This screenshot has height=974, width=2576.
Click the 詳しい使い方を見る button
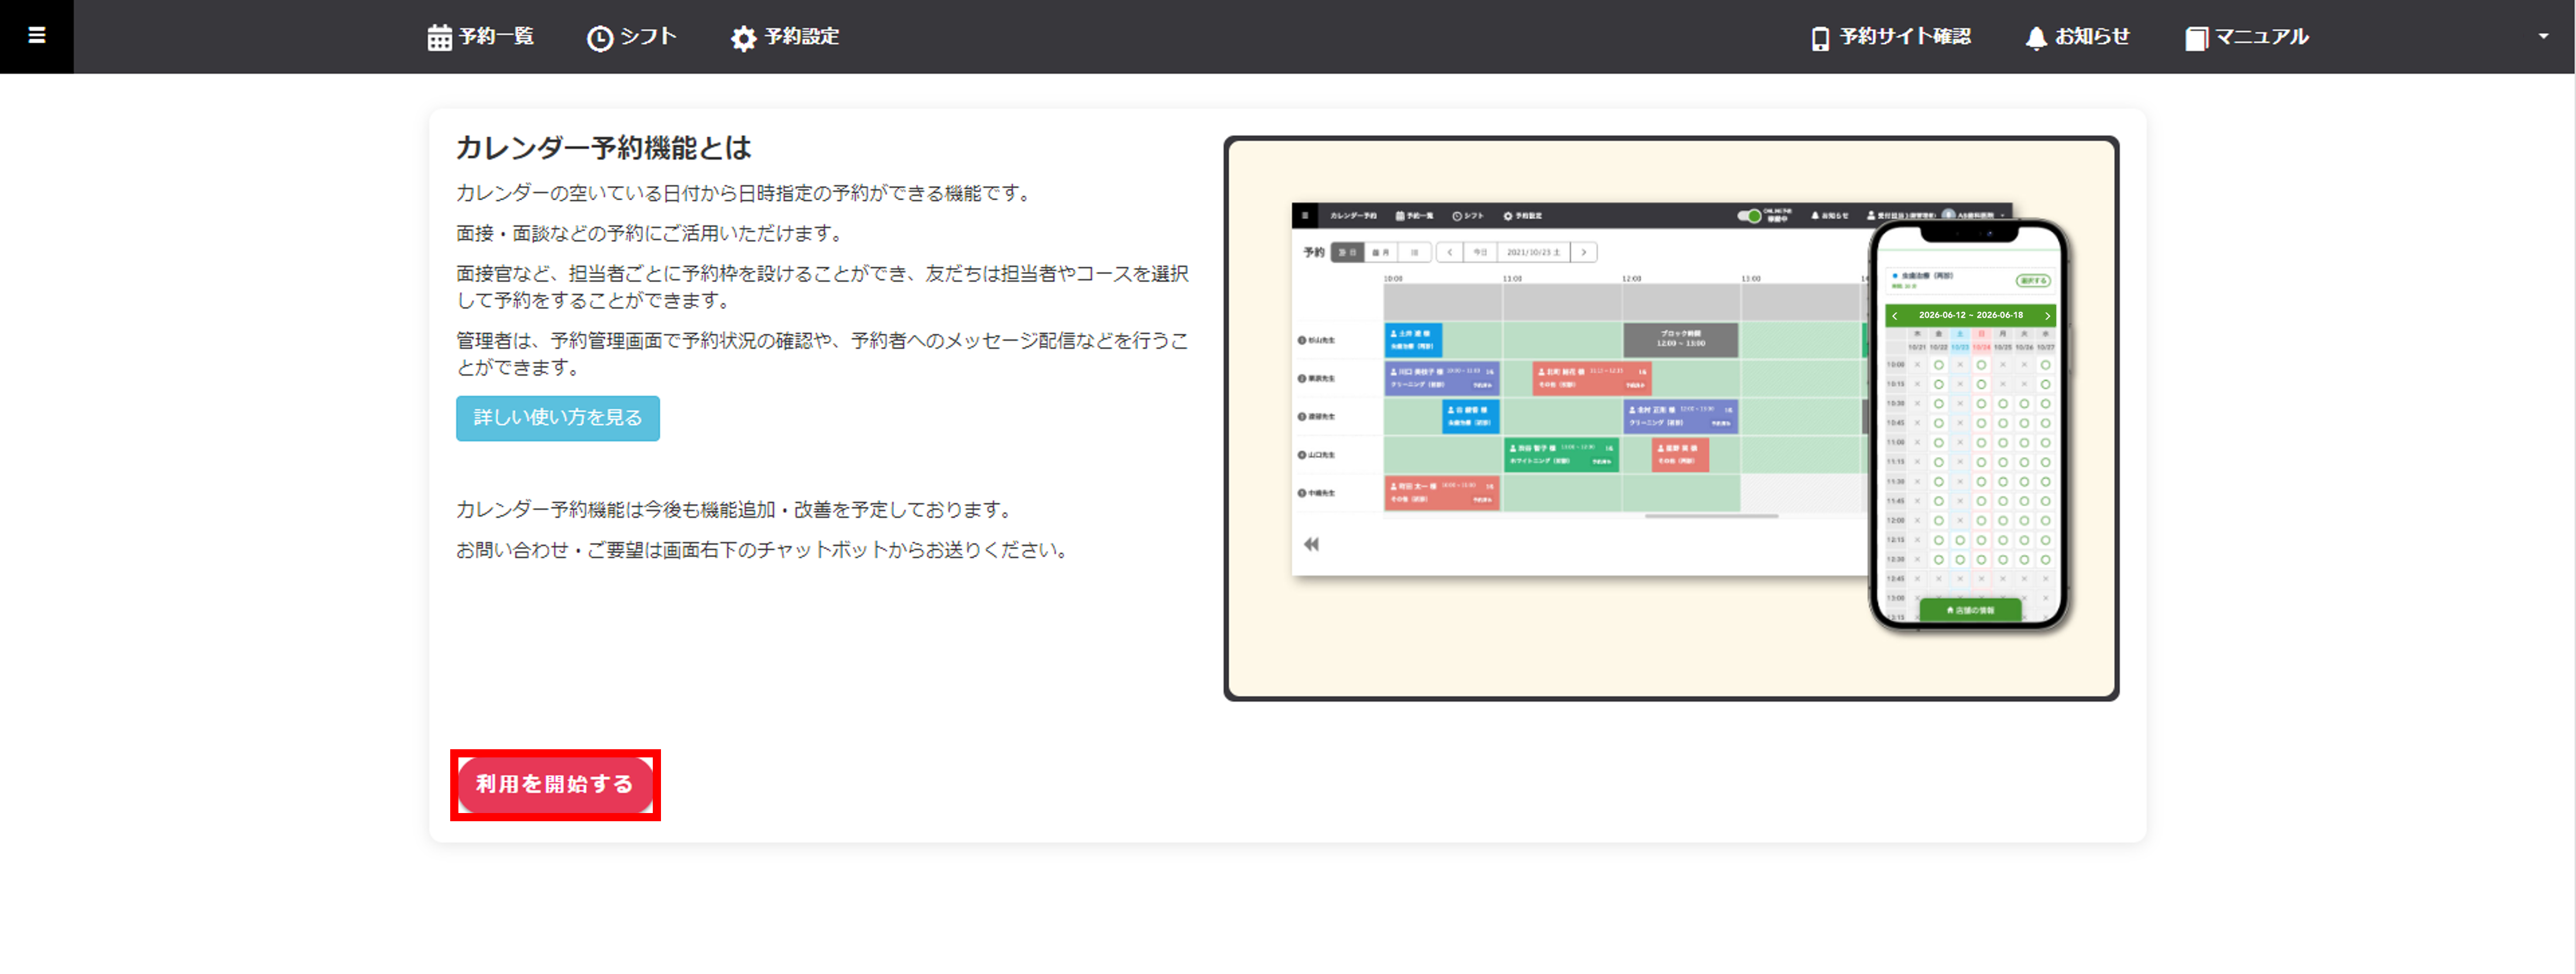[x=557, y=417]
